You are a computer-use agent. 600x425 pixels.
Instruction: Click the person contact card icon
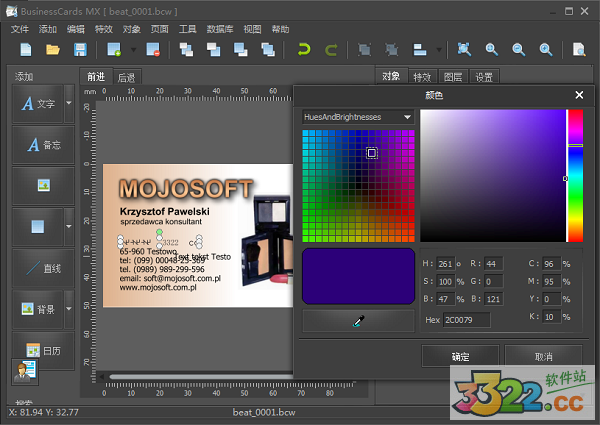click(x=25, y=371)
